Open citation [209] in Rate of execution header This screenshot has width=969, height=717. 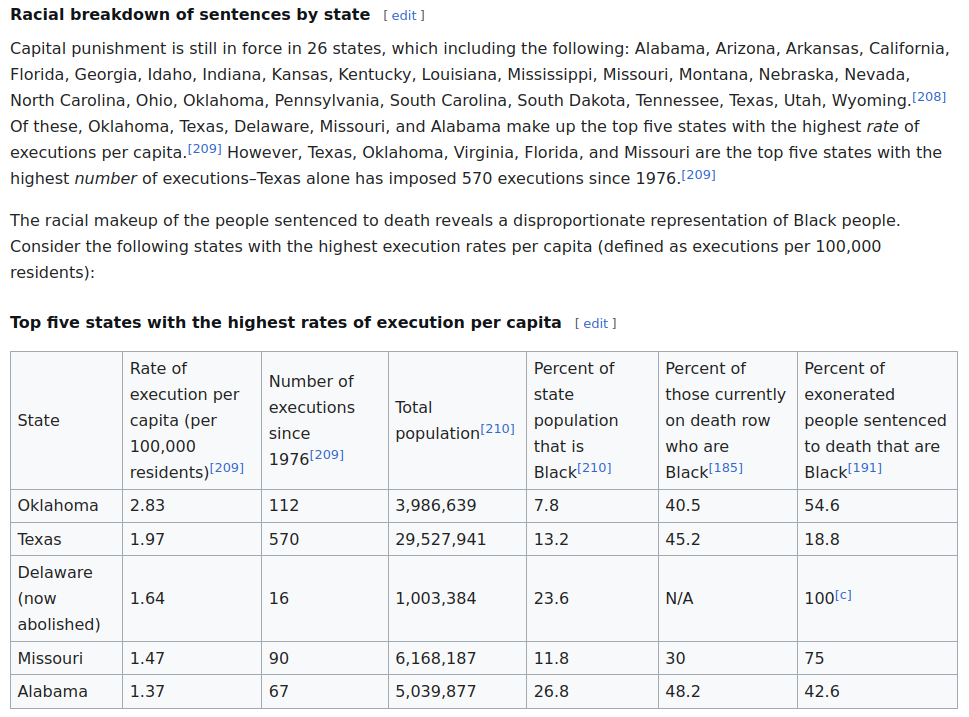[227, 468]
